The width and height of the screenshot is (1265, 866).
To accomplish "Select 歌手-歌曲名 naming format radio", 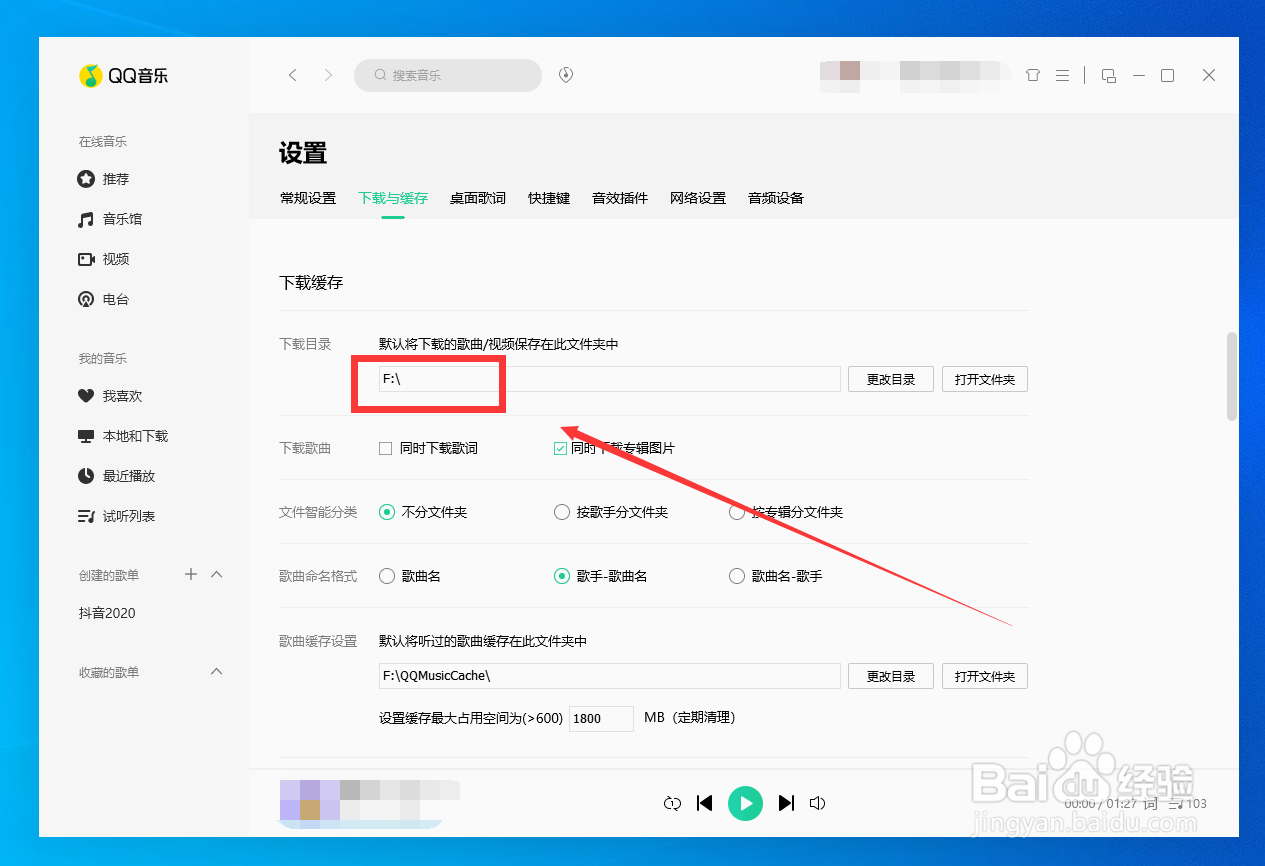I will [562, 576].
